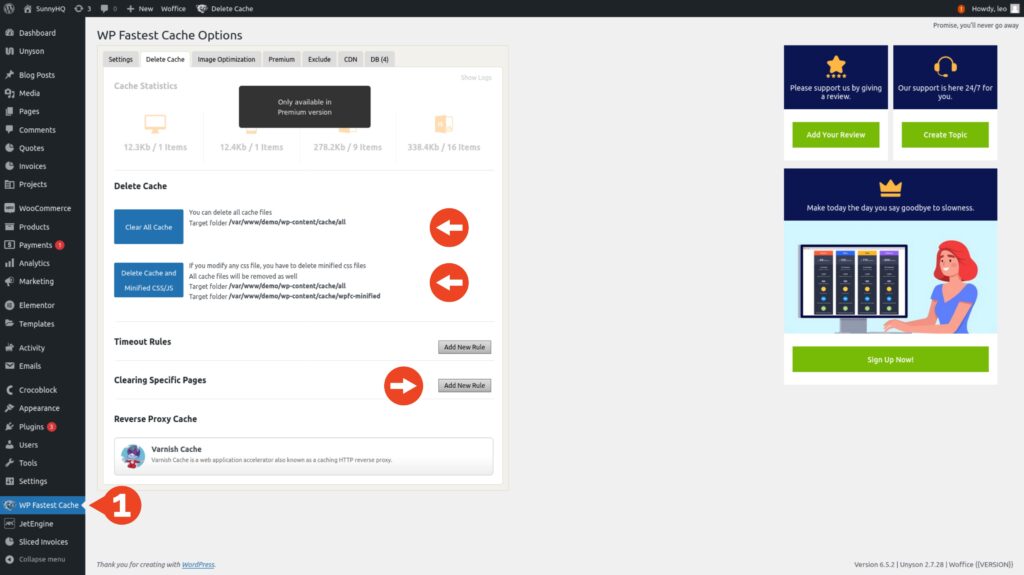Open the comments bubble in admin bar
The width and height of the screenshot is (1024, 575).
103,8
